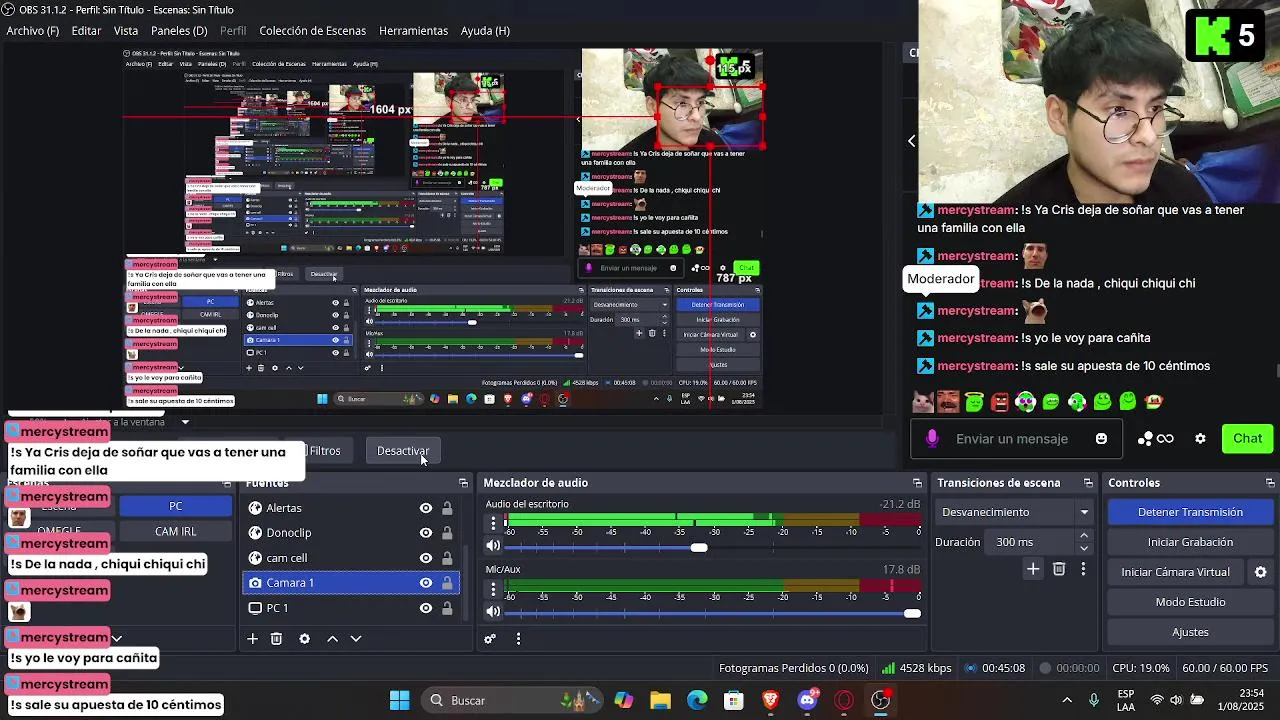Screen dimensions: 1280x720
Task: Select the cat emote in chat
Action: 923,402
